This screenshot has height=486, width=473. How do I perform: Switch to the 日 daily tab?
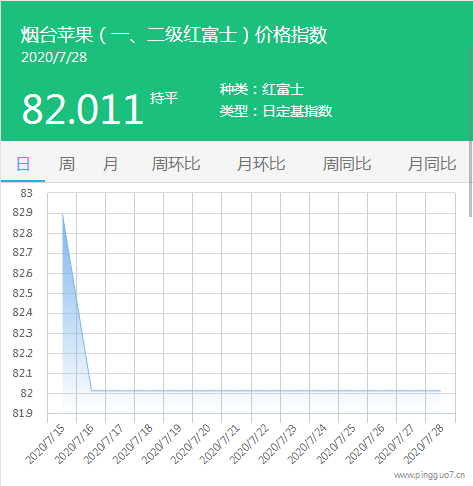coord(23,164)
